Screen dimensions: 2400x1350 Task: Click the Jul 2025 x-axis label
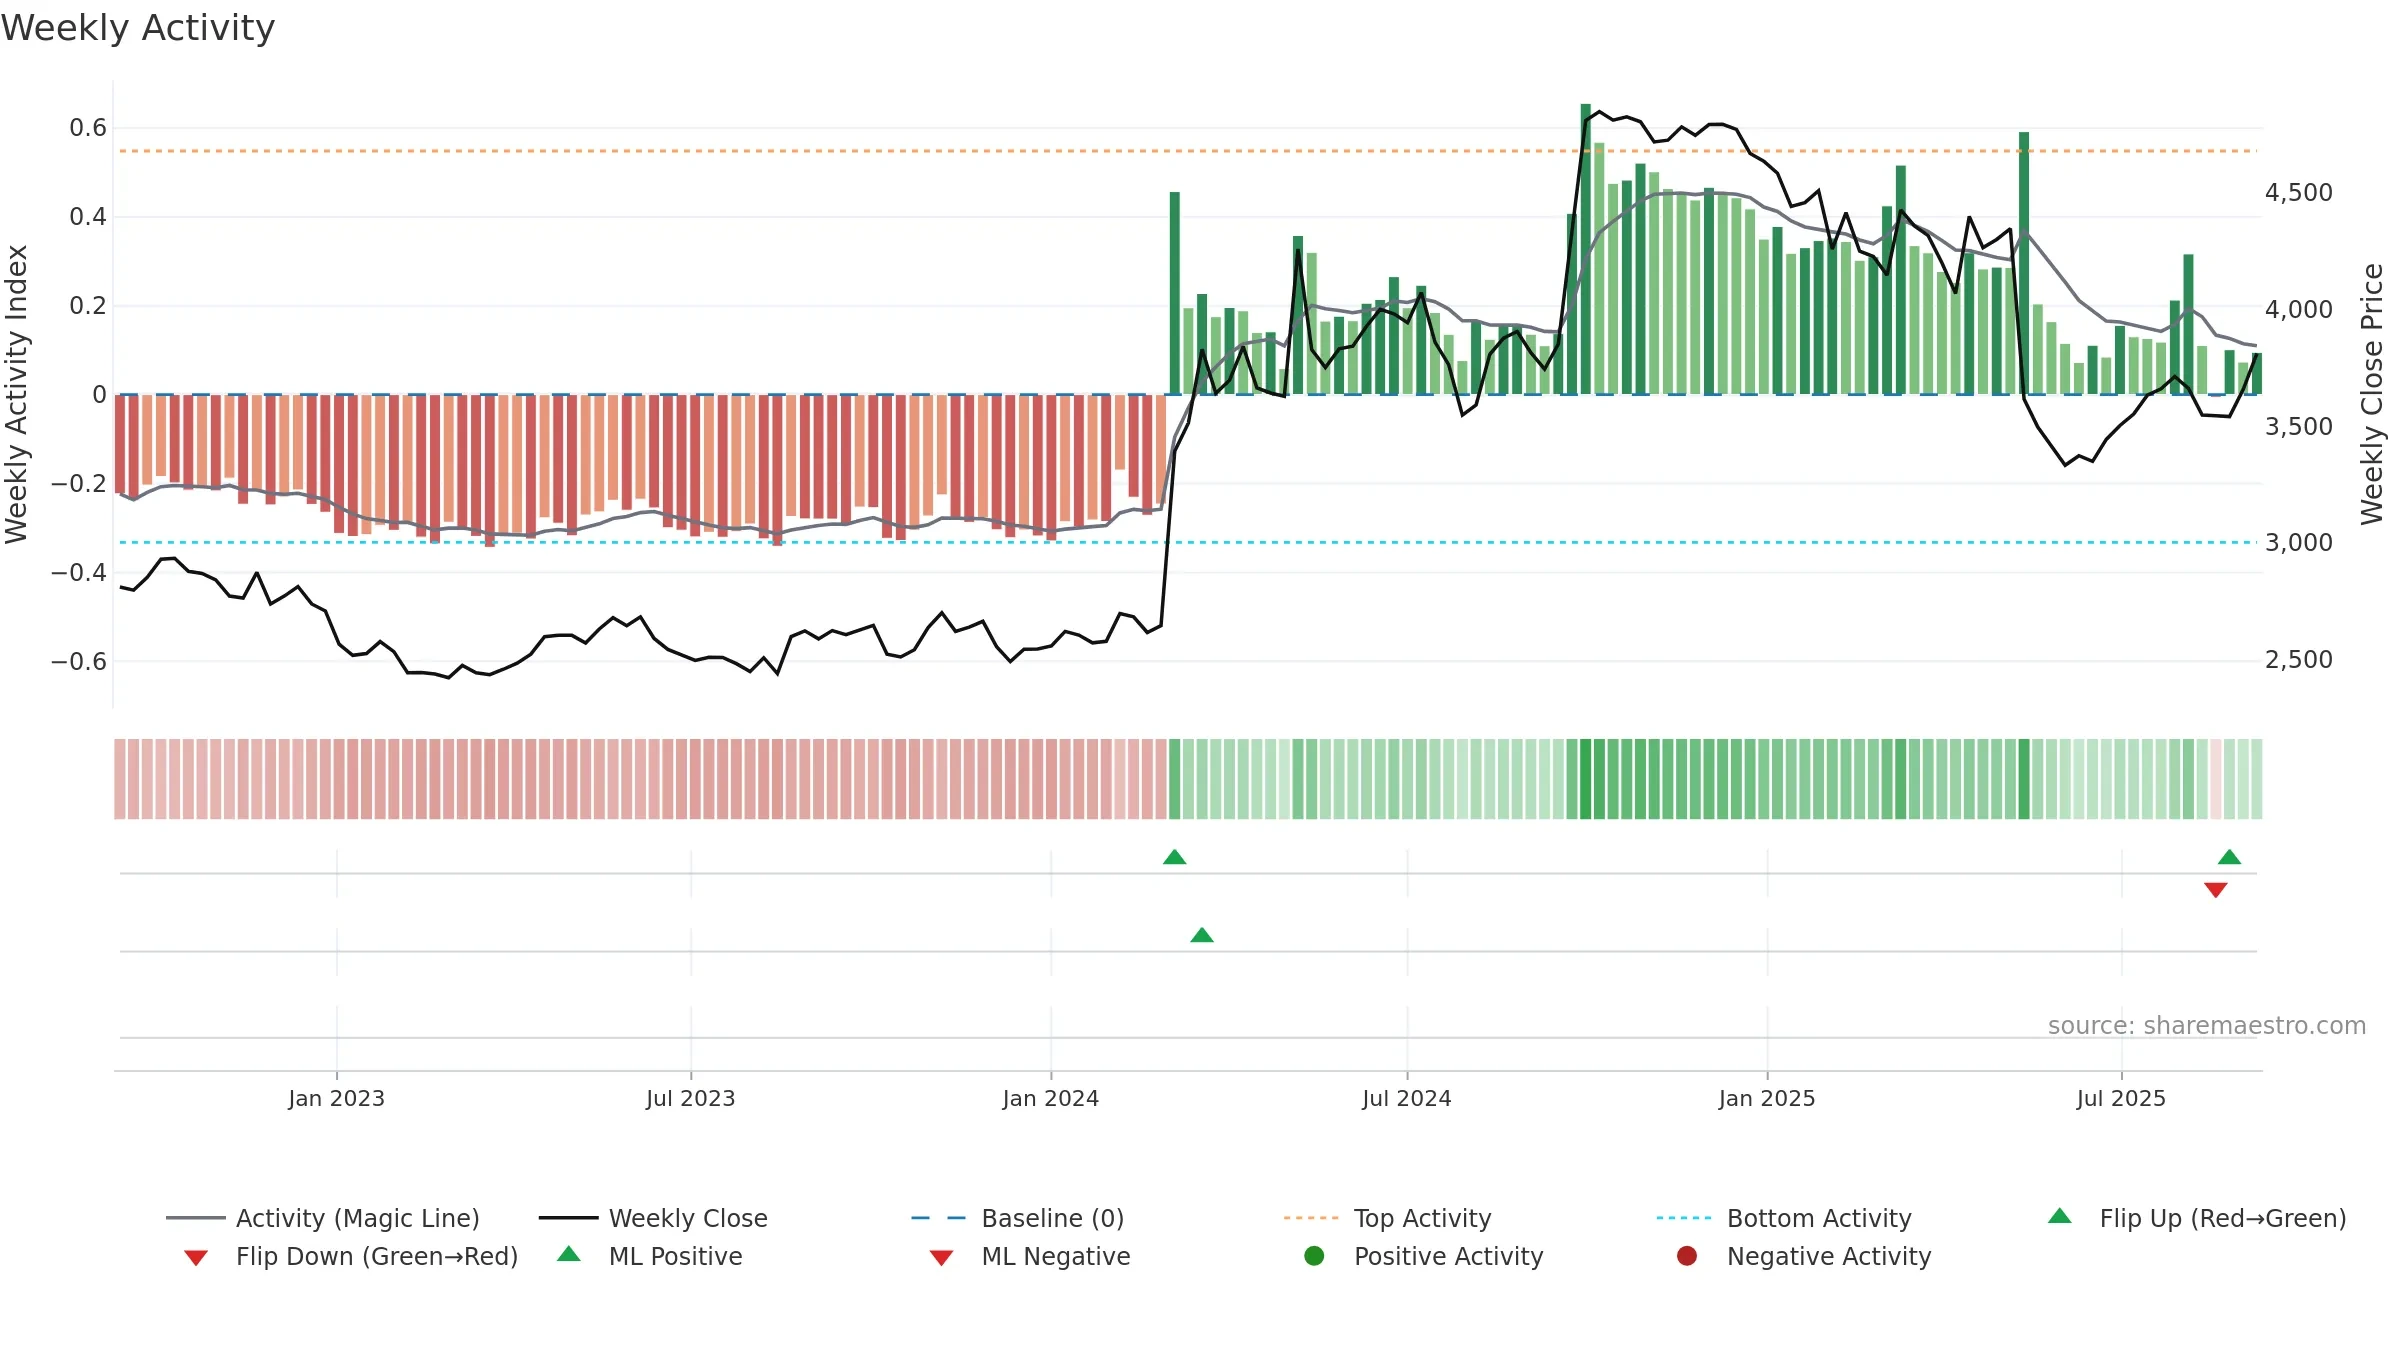coord(2120,1098)
